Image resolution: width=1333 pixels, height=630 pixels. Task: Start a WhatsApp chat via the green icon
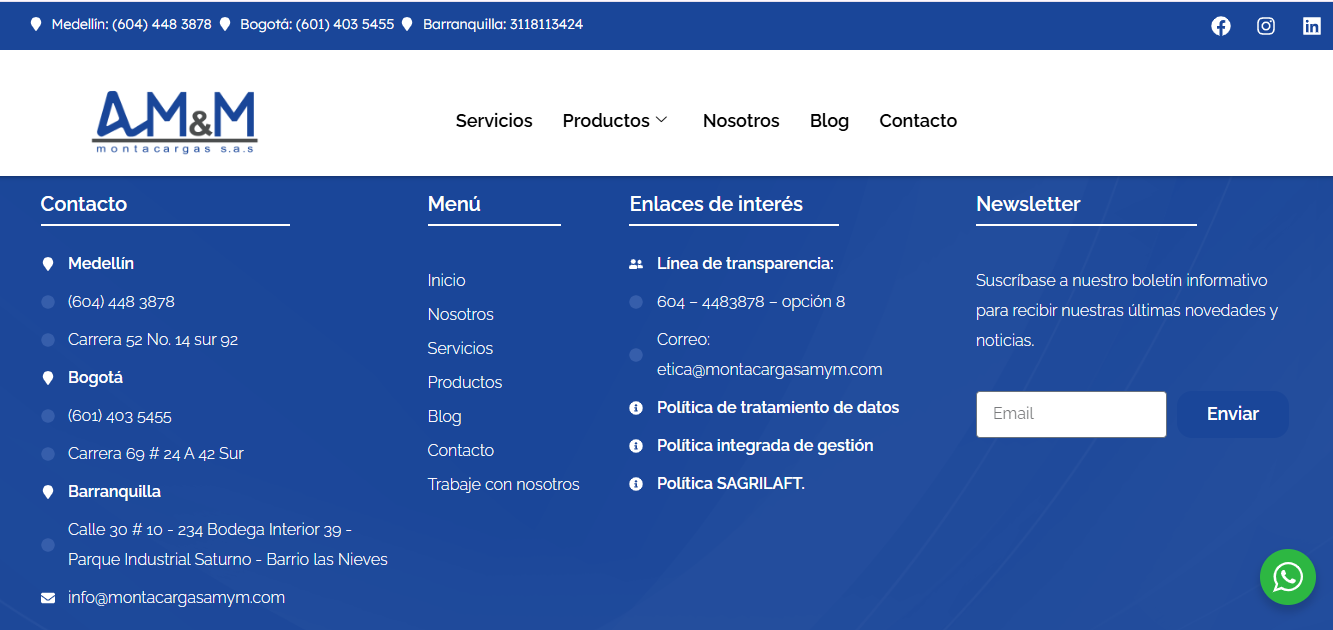point(1288,577)
